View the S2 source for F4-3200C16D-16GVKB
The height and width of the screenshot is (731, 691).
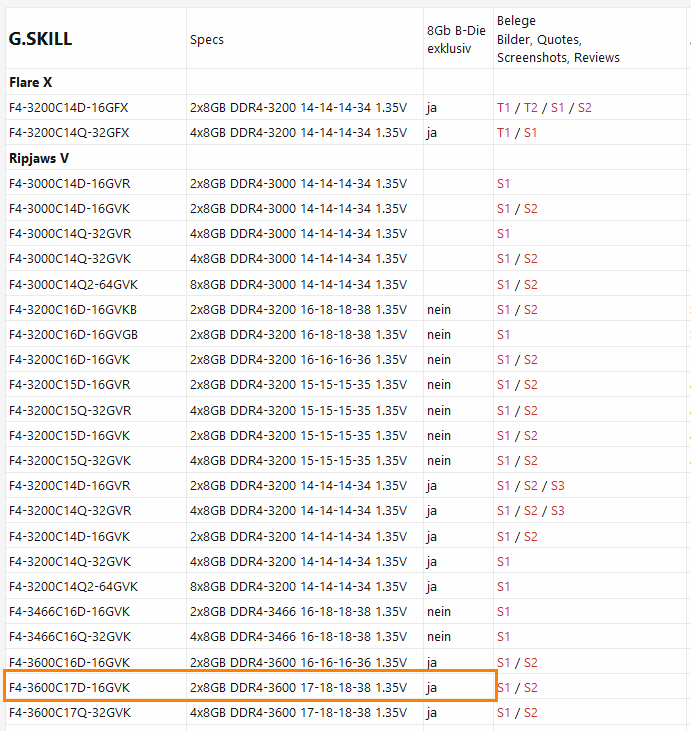[x=531, y=310]
